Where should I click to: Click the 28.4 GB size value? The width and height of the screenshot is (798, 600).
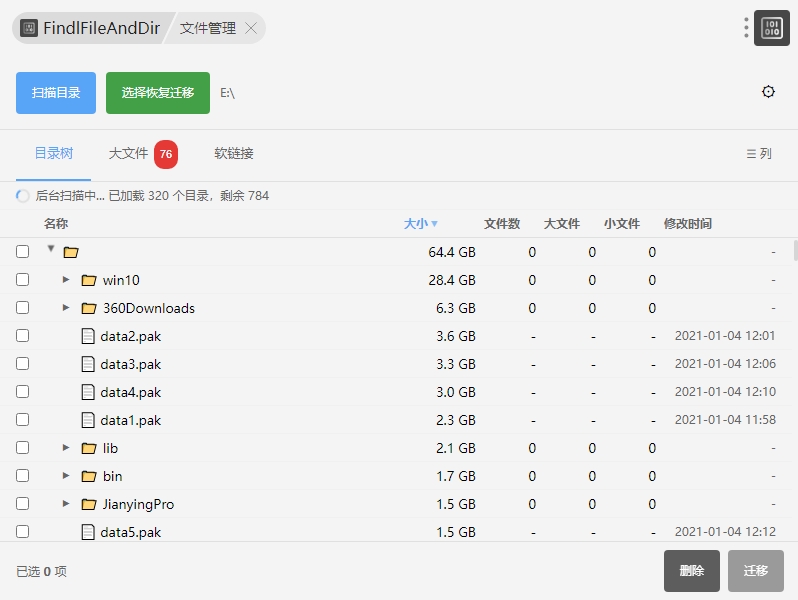[x=452, y=280]
